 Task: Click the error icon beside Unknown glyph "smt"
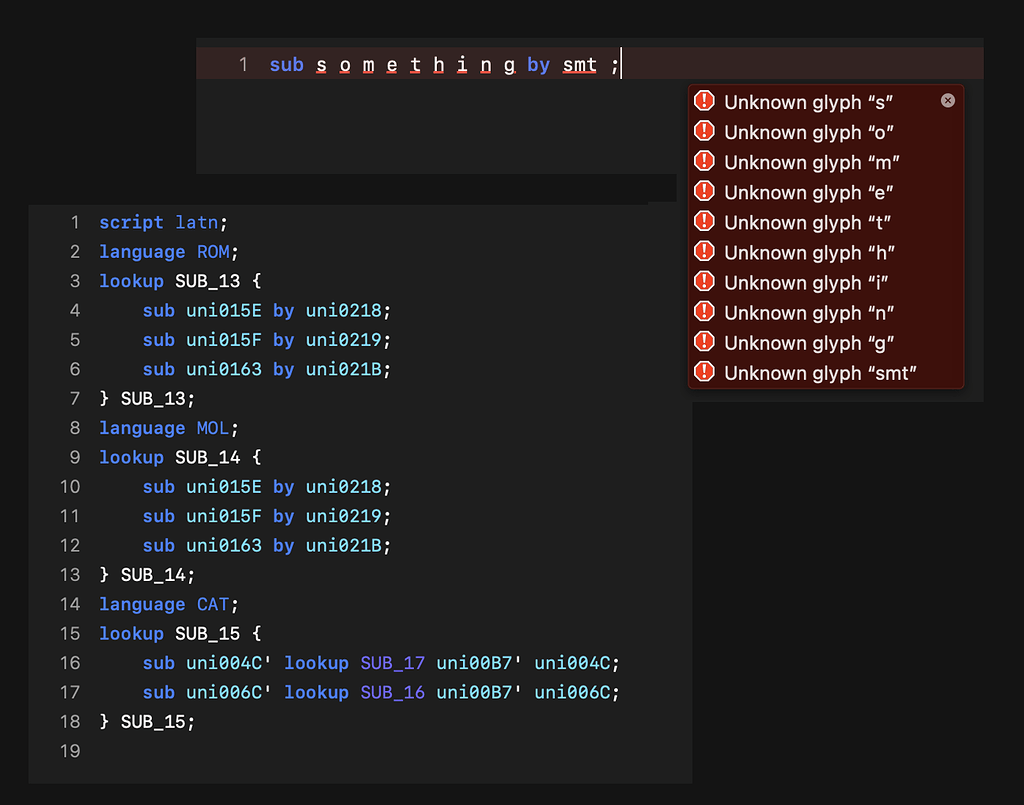pyautogui.click(x=704, y=372)
